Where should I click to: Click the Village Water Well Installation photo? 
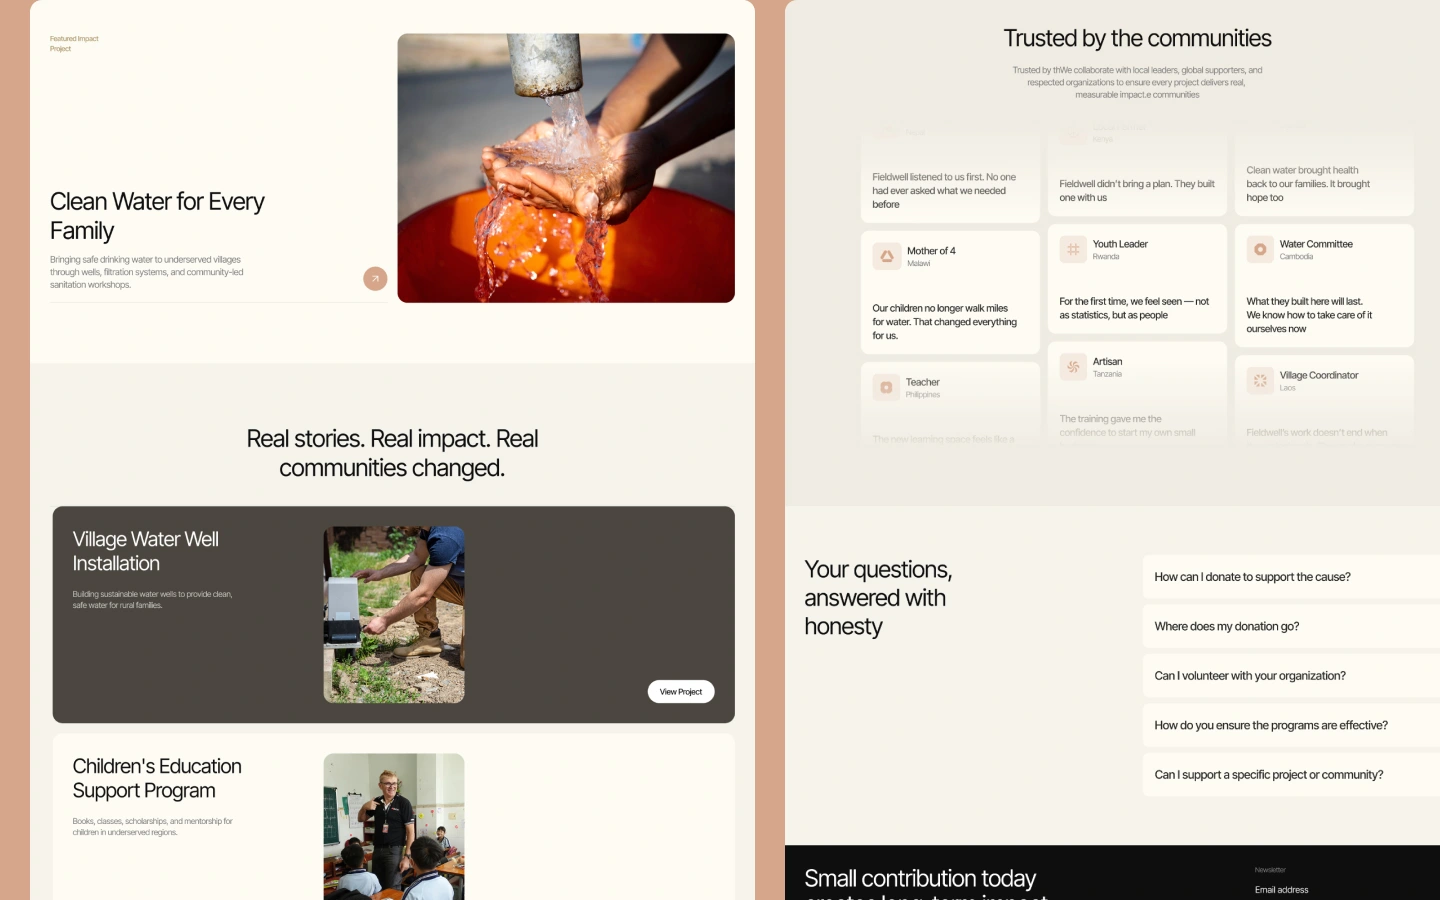(x=394, y=615)
